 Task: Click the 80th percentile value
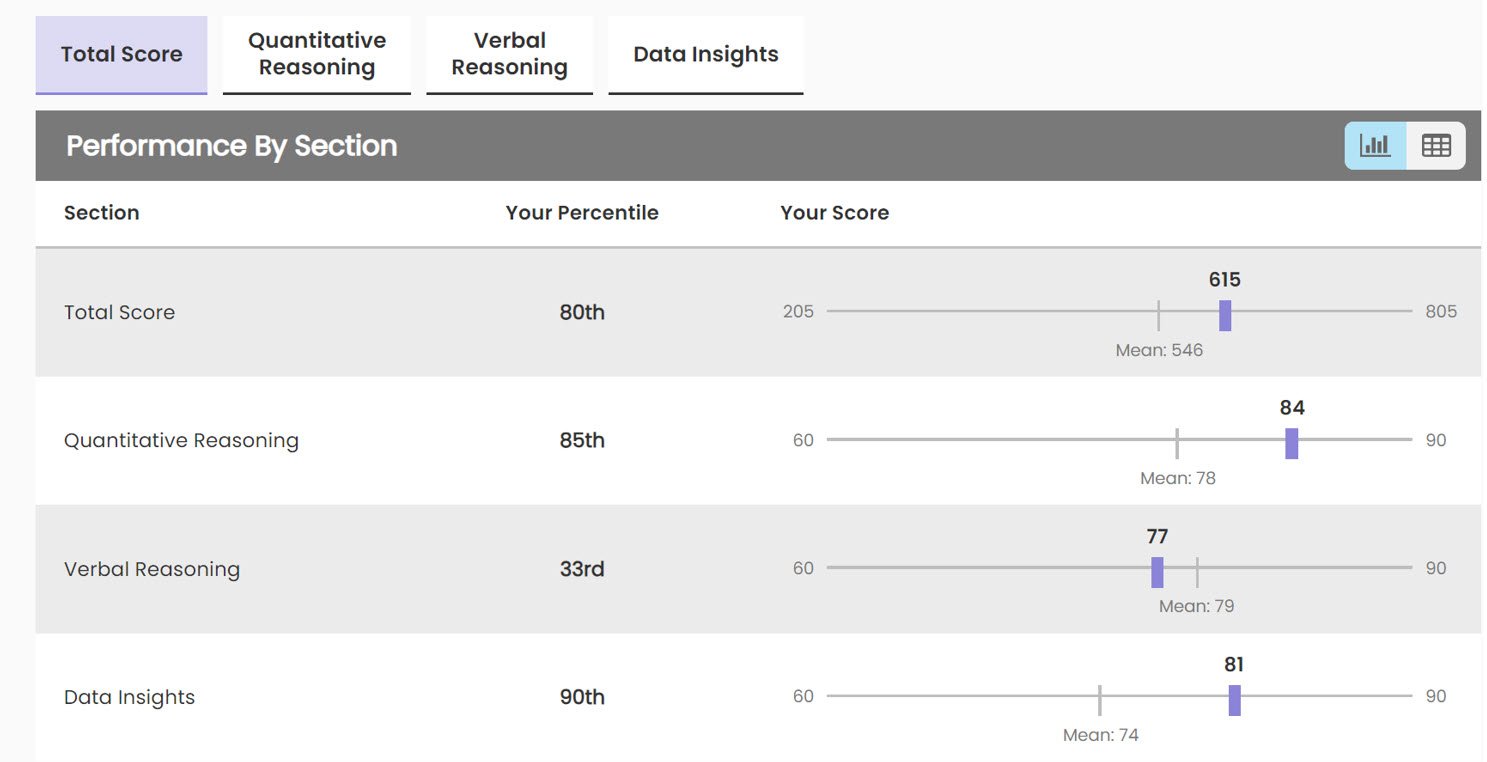(582, 312)
